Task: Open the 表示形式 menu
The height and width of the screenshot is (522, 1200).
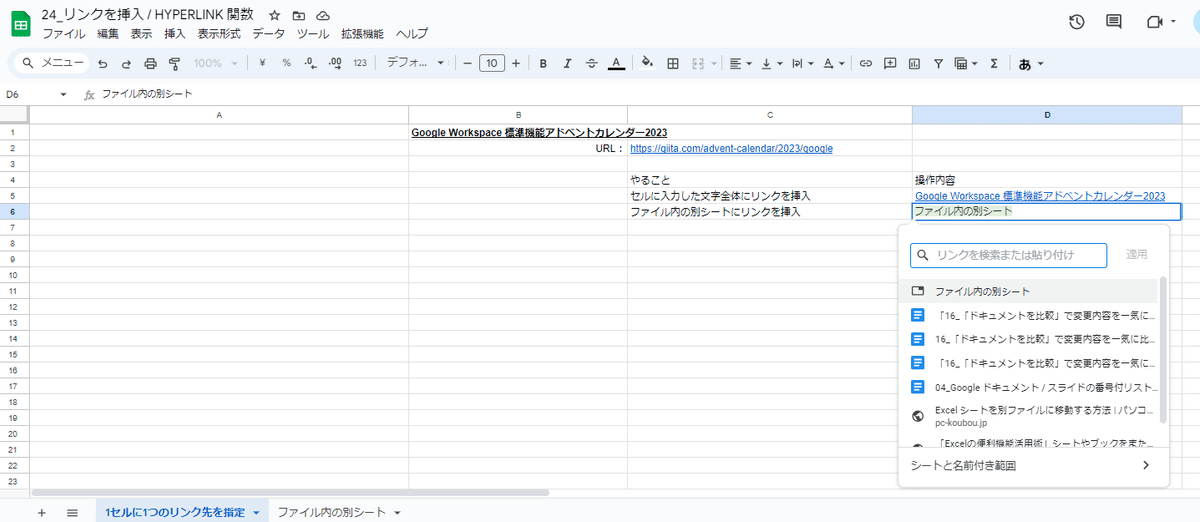Action: pyautogui.click(x=219, y=34)
